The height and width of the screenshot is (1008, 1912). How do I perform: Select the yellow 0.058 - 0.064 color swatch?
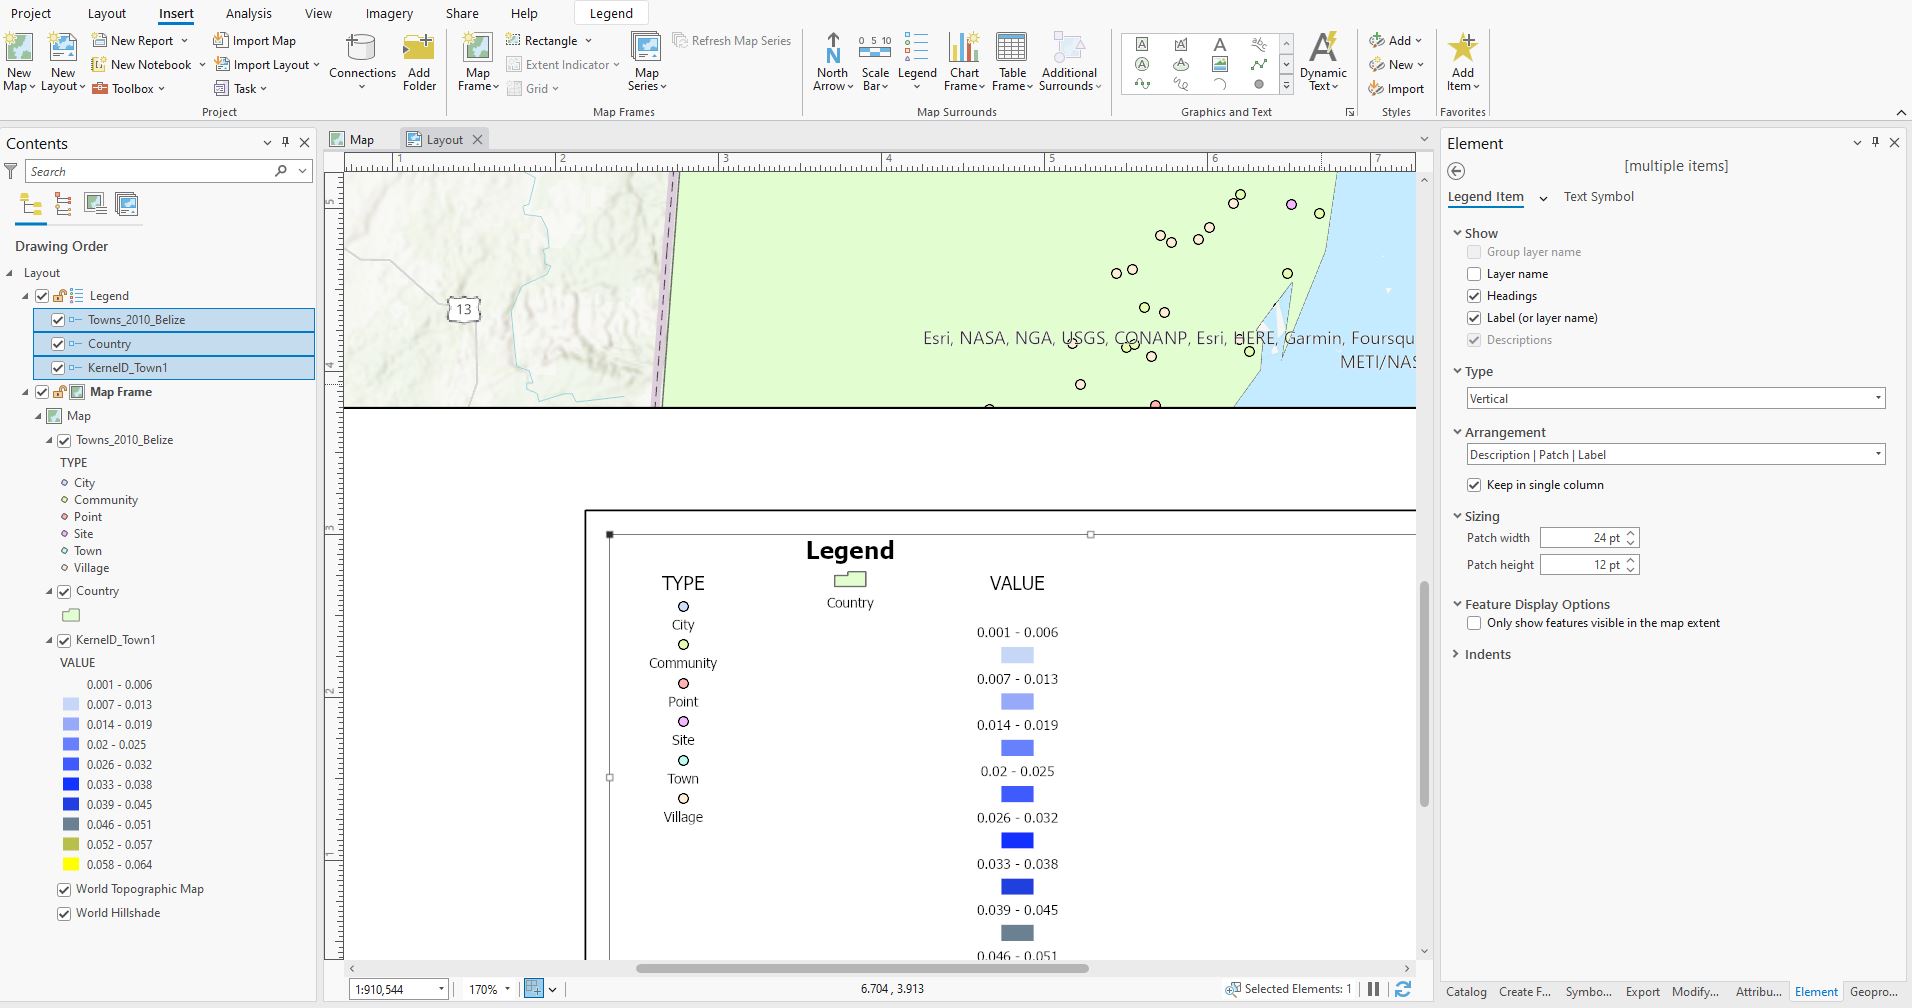click(x=69, y=864)
